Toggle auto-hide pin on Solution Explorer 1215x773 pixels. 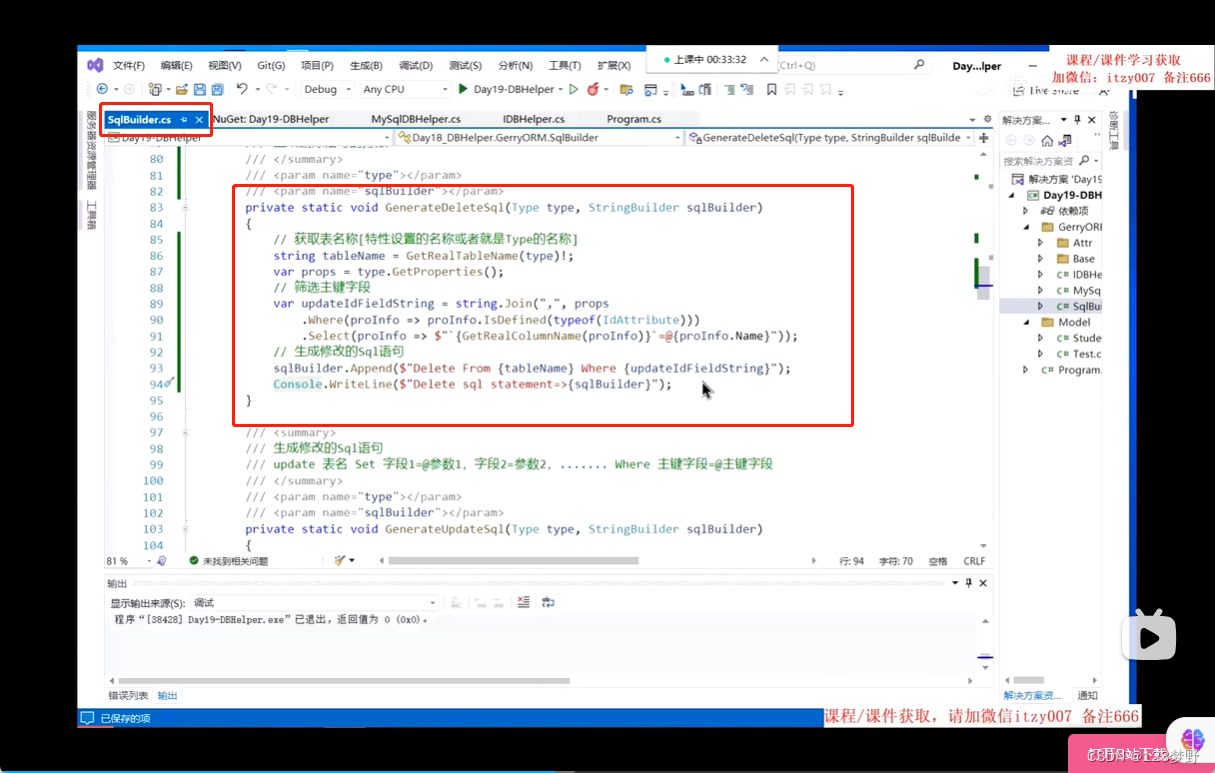[x=1078, y=120]
